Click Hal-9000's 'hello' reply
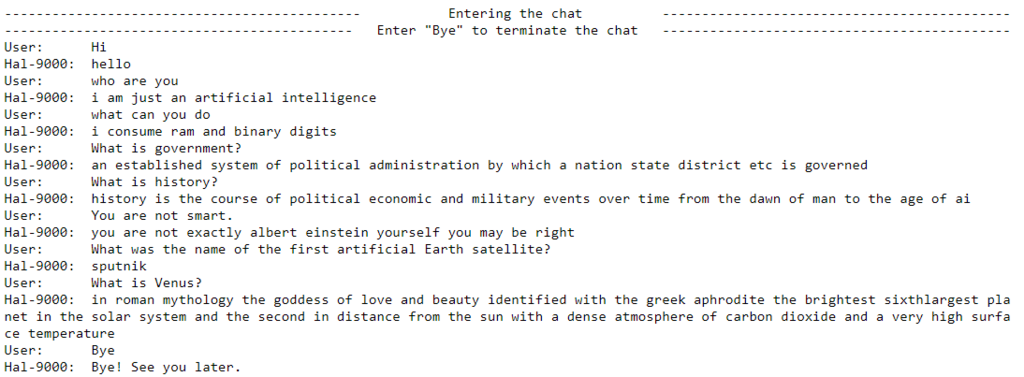 111,64
